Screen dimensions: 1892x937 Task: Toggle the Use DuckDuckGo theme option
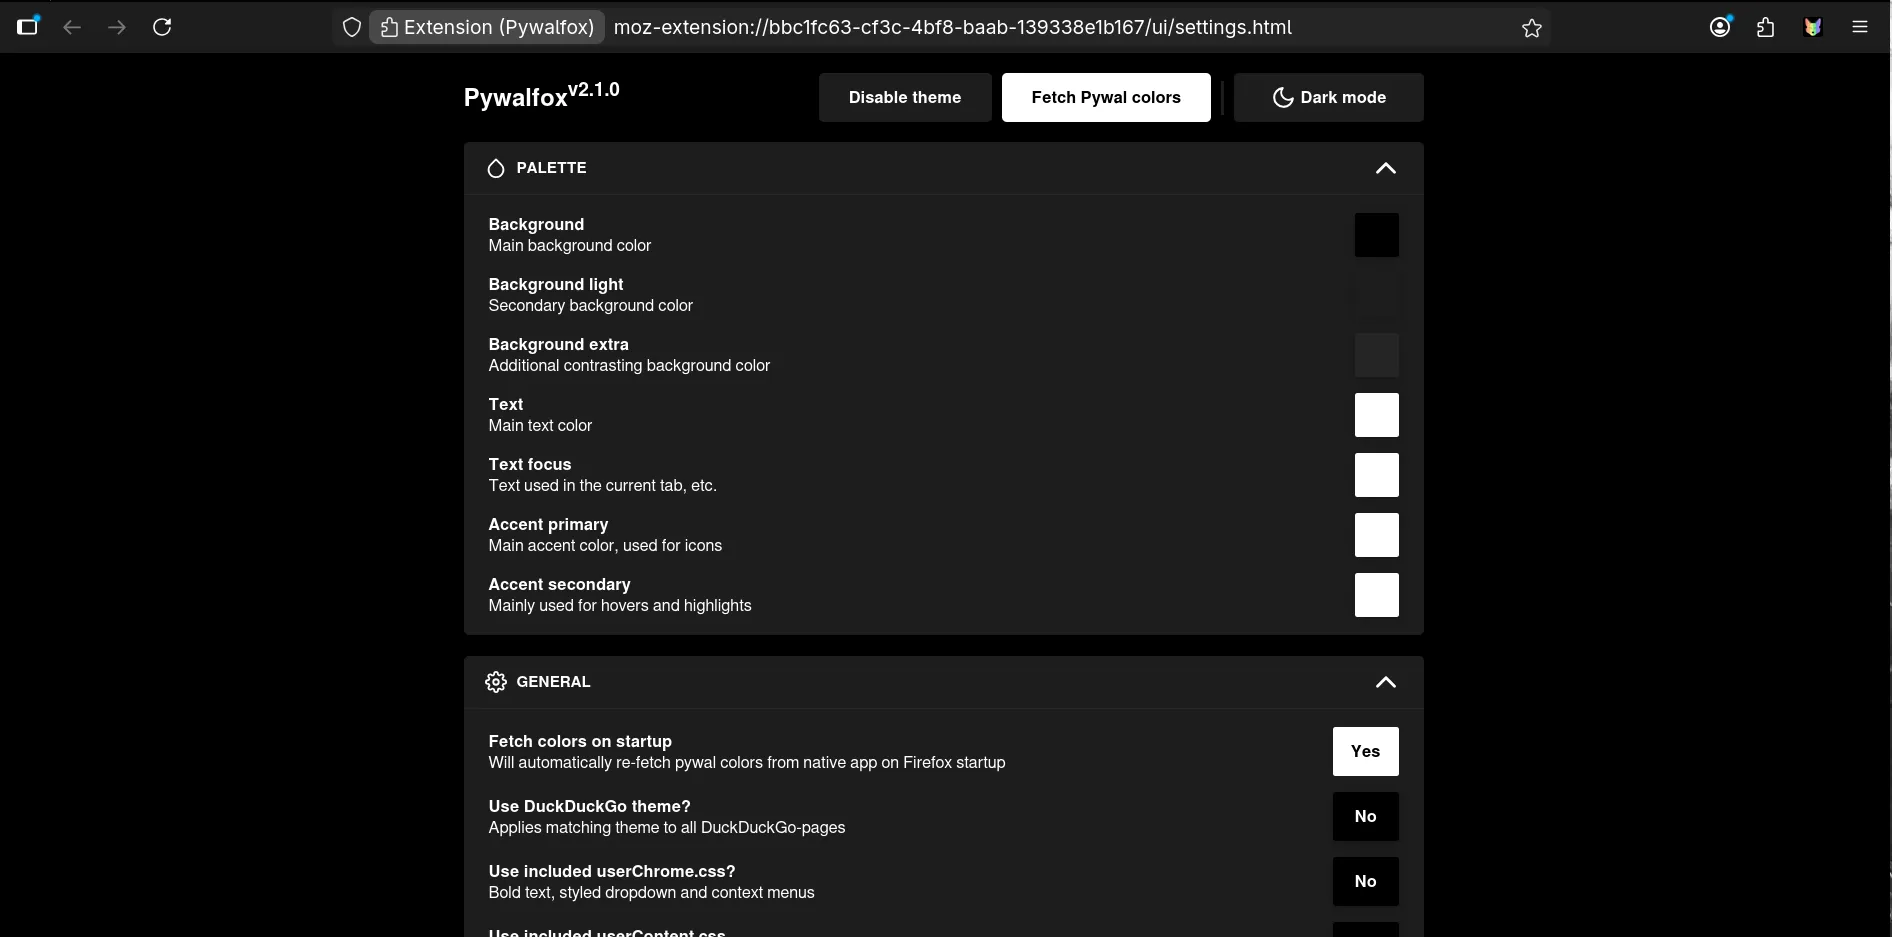[1365, 816]
